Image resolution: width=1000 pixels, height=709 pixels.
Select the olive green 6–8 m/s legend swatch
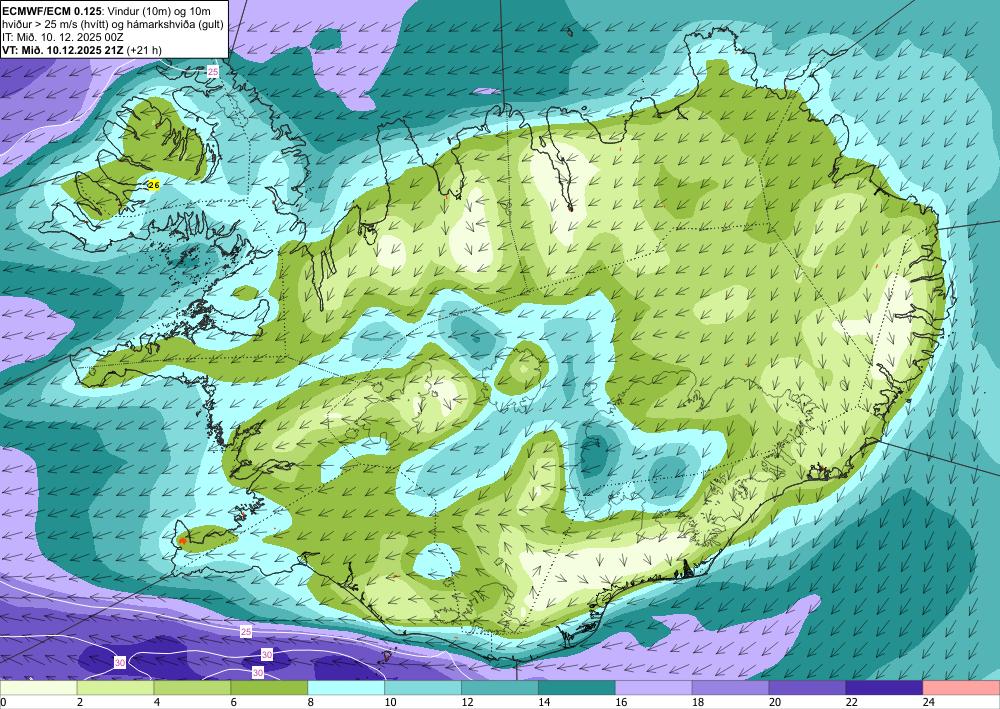coord(269,688)
